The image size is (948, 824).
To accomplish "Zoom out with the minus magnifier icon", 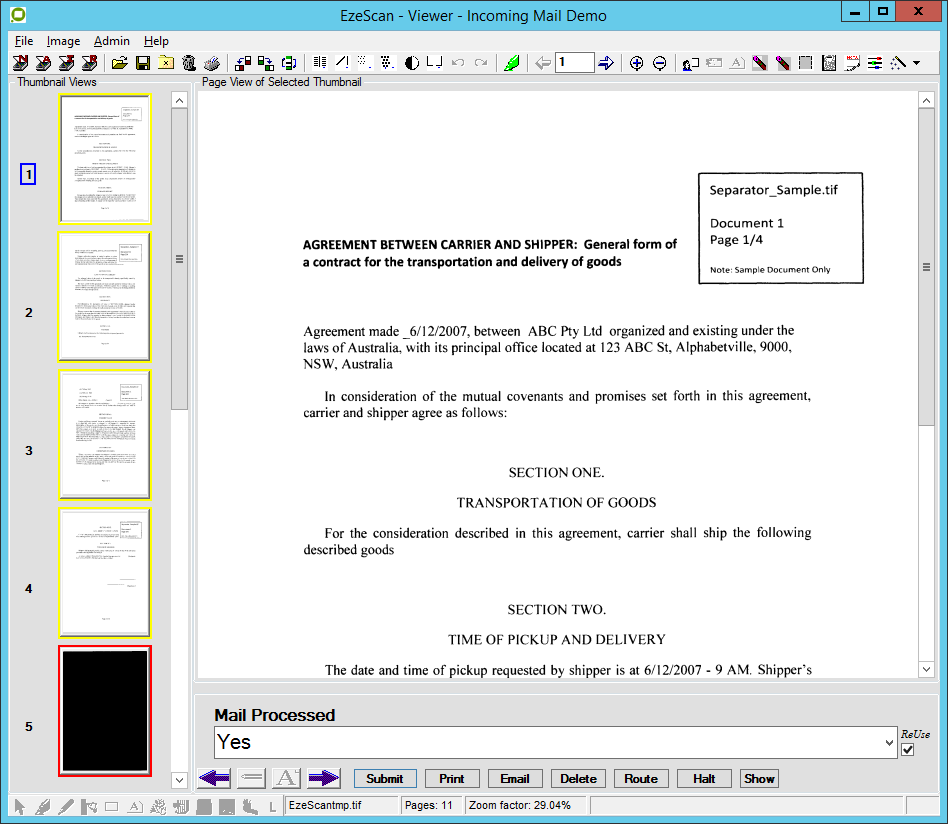I will [660, 63].
